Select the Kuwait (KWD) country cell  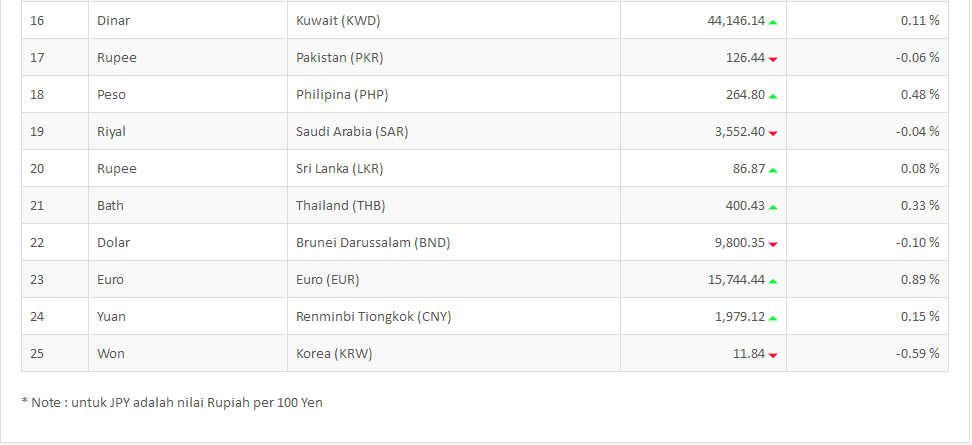tap(454, 20)
